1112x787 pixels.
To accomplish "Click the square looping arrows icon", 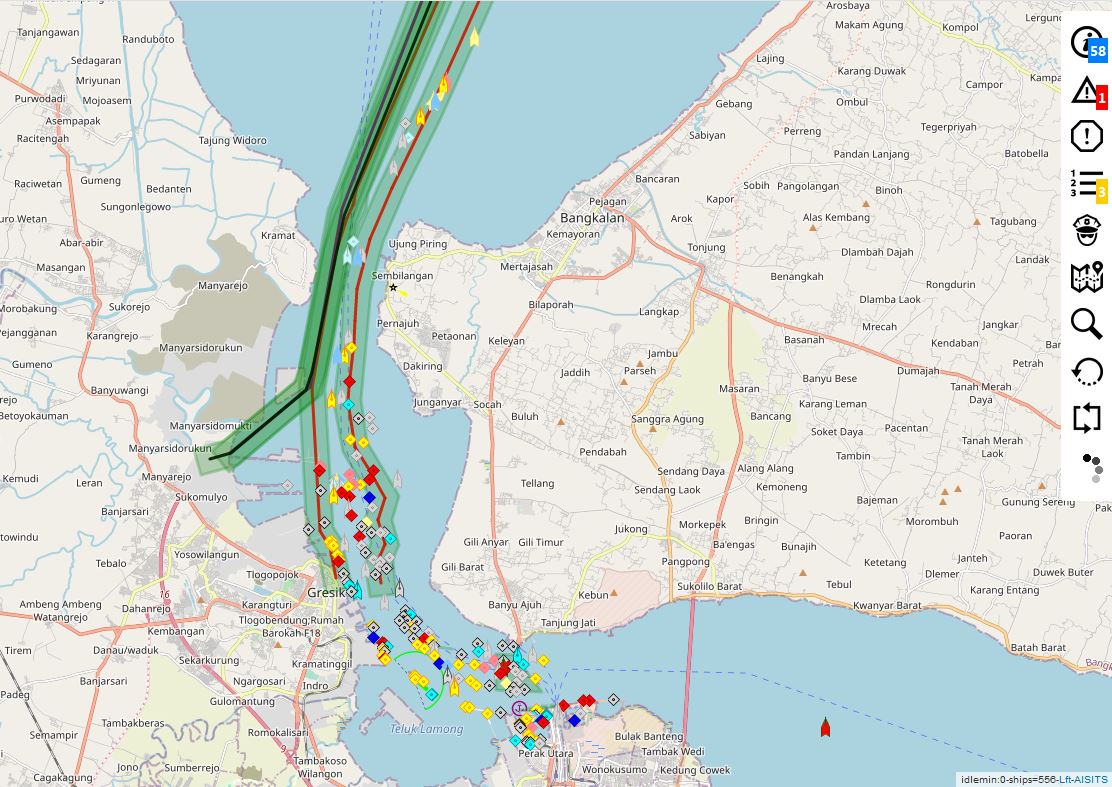I will (1086, 418).
